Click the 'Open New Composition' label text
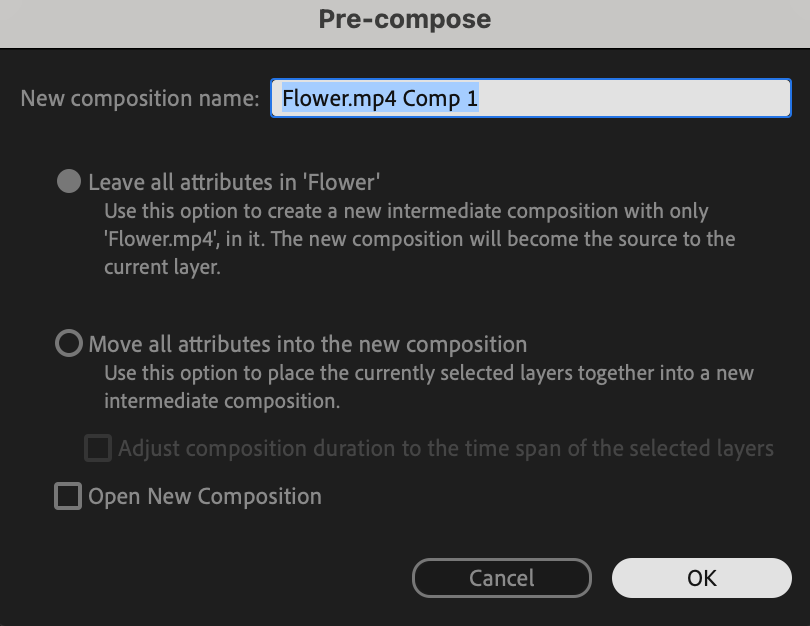The height and width of the screenshot is (626, 810). click(205, 496)
